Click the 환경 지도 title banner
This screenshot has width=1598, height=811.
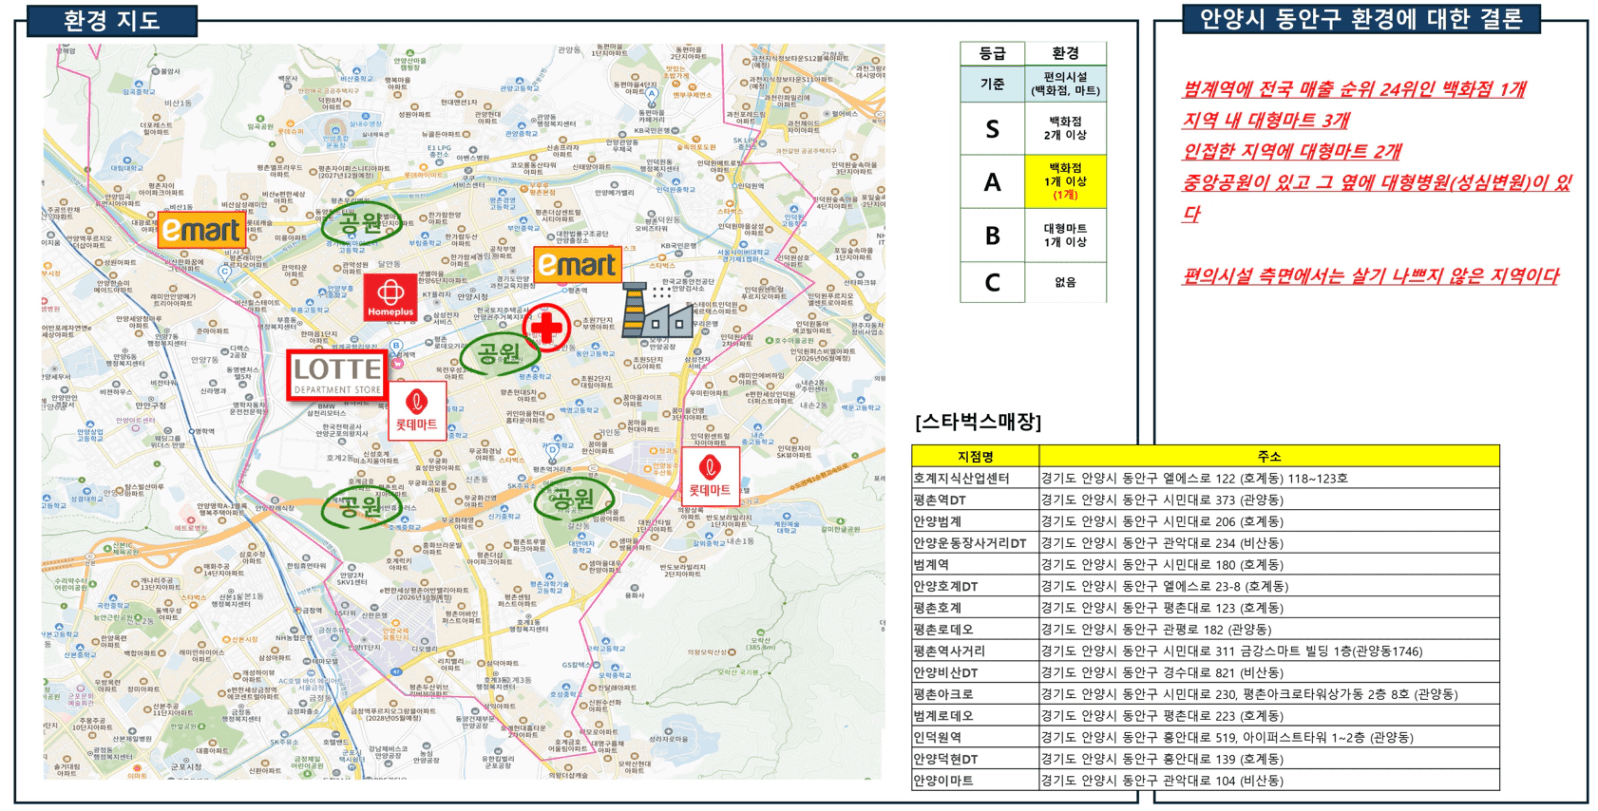[x=112, y=20]
